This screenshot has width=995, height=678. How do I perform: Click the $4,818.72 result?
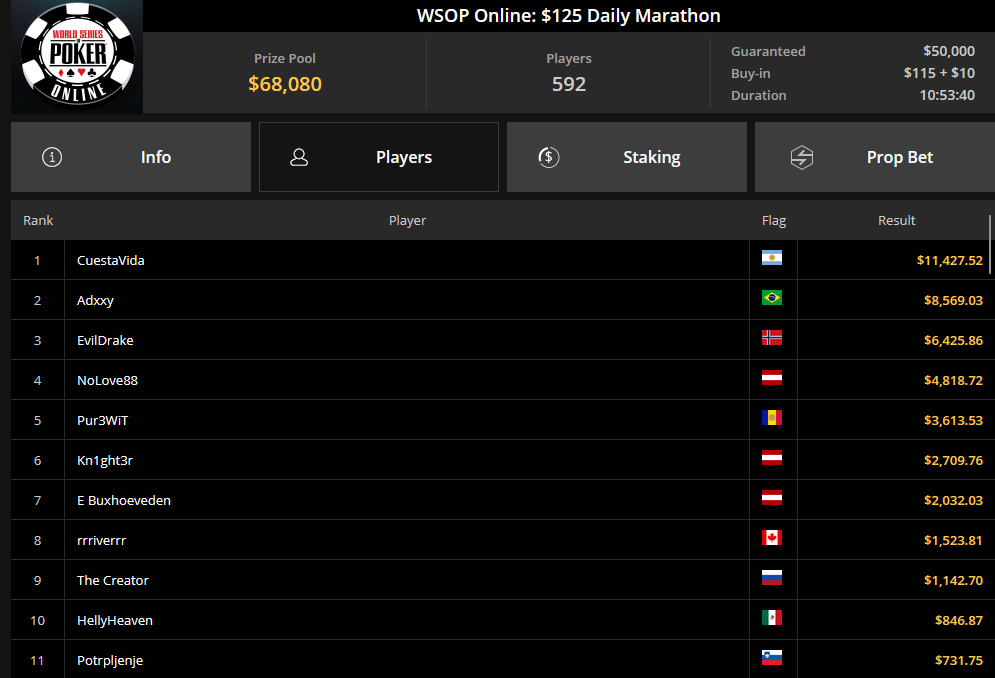[953, 380]
